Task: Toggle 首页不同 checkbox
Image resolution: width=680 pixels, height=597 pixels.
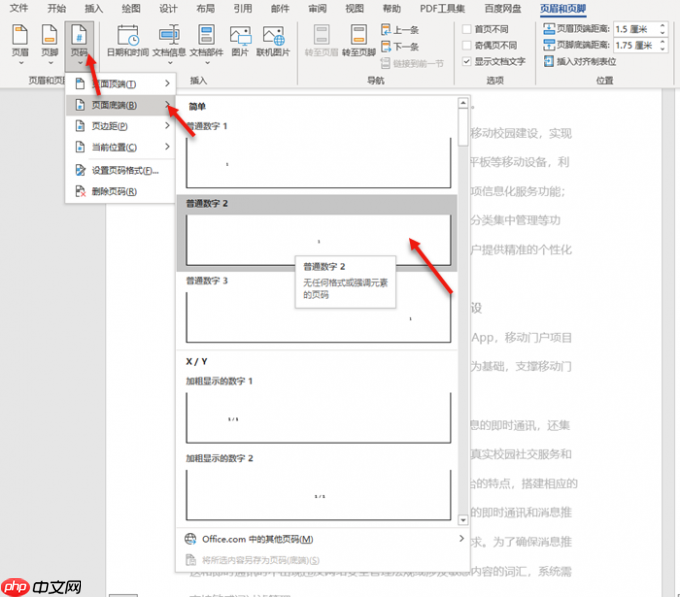Action: point(467,29)
